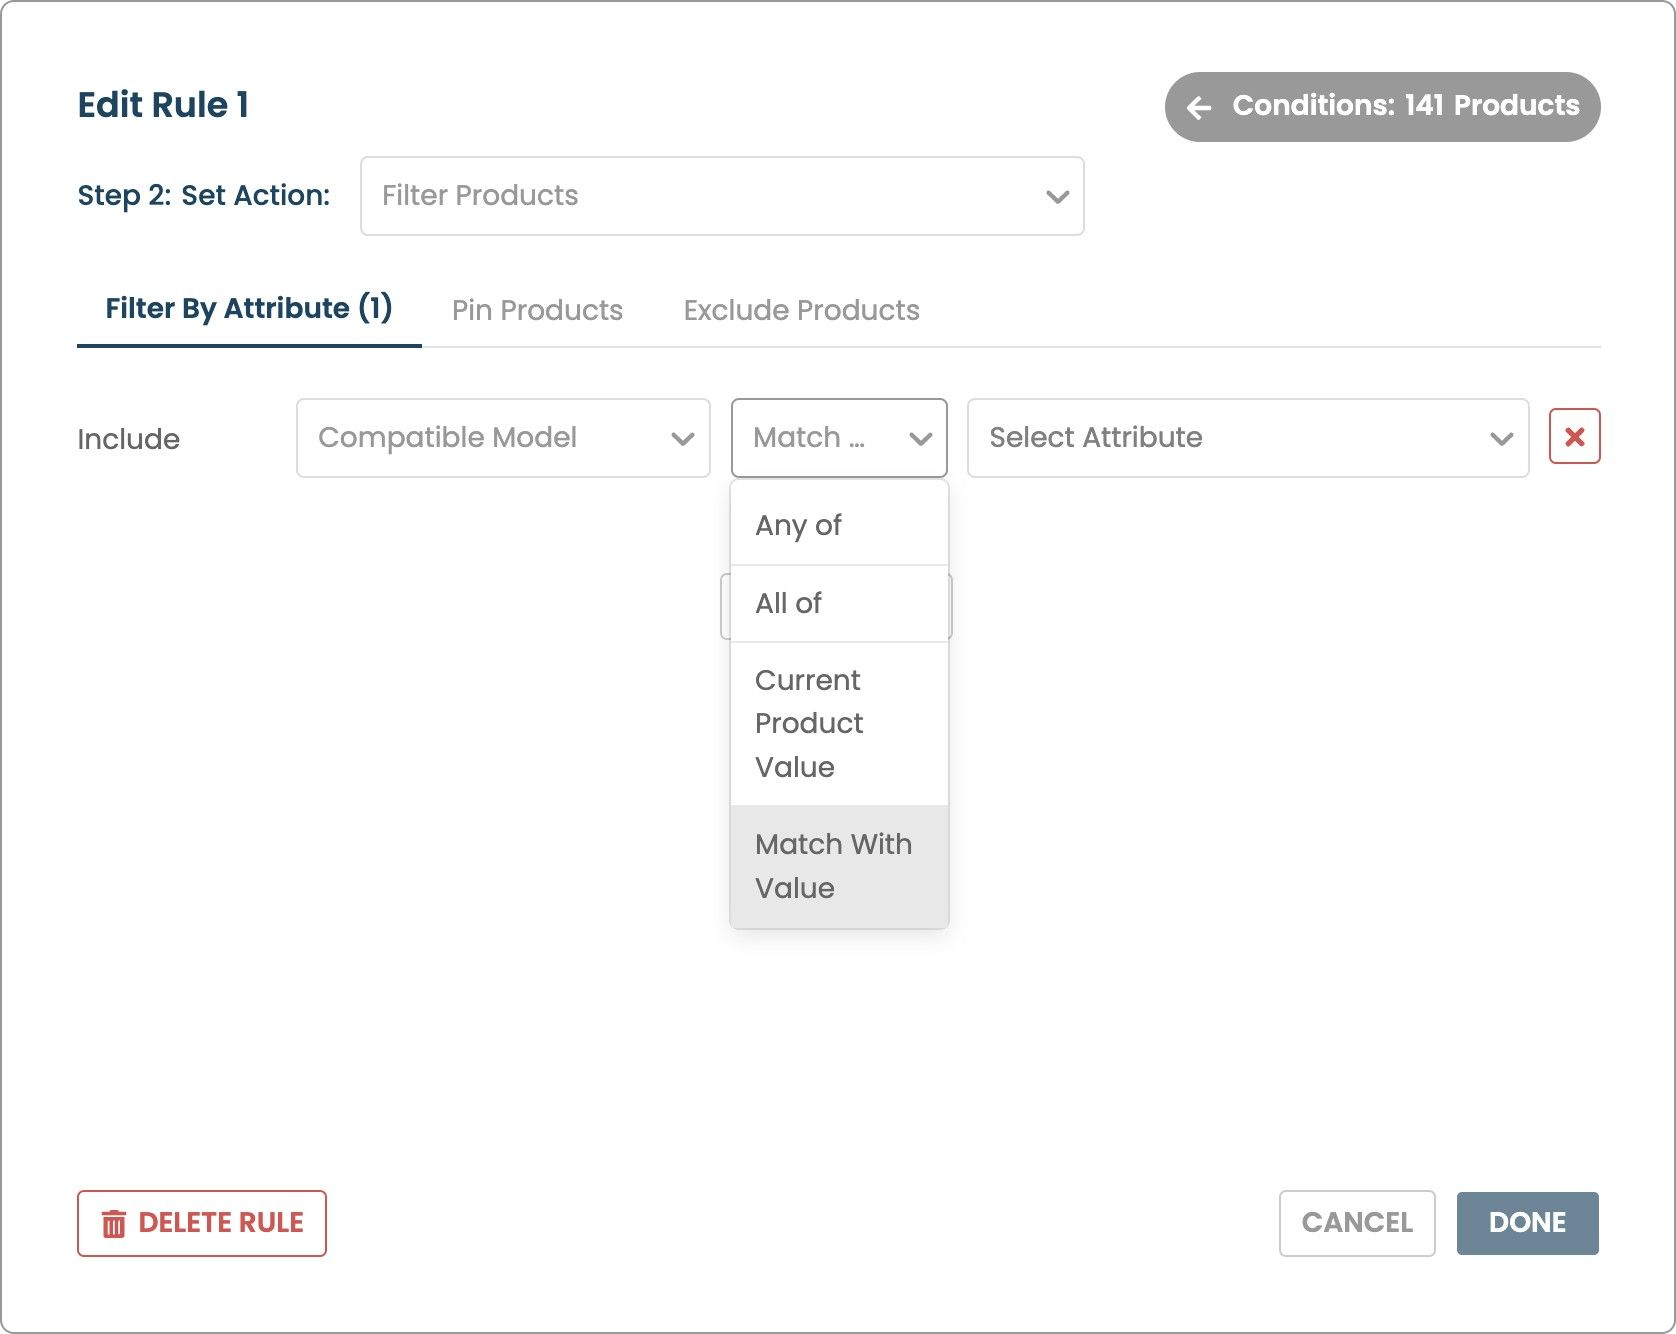Select the Filter By Attribute (1) tab

[248, 308]
